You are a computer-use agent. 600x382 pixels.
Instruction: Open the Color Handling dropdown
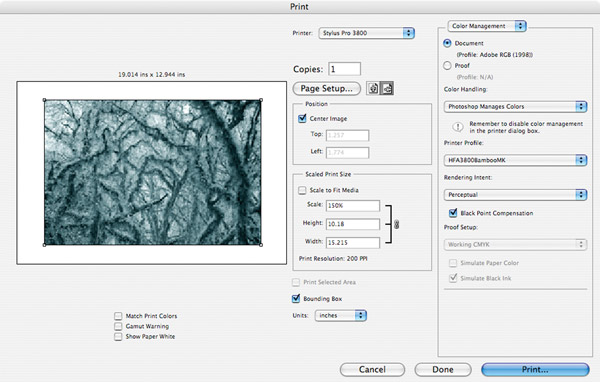515,106
